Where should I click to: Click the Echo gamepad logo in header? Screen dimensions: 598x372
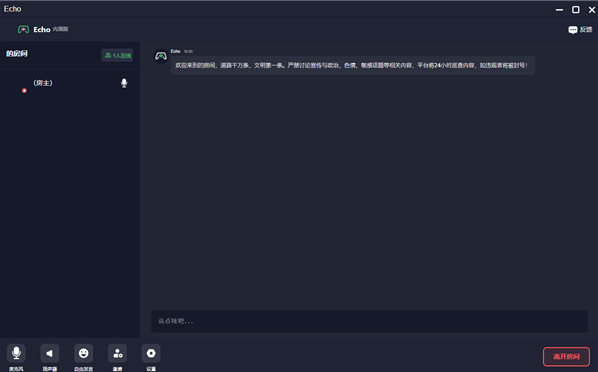click(x=23, y=29)
